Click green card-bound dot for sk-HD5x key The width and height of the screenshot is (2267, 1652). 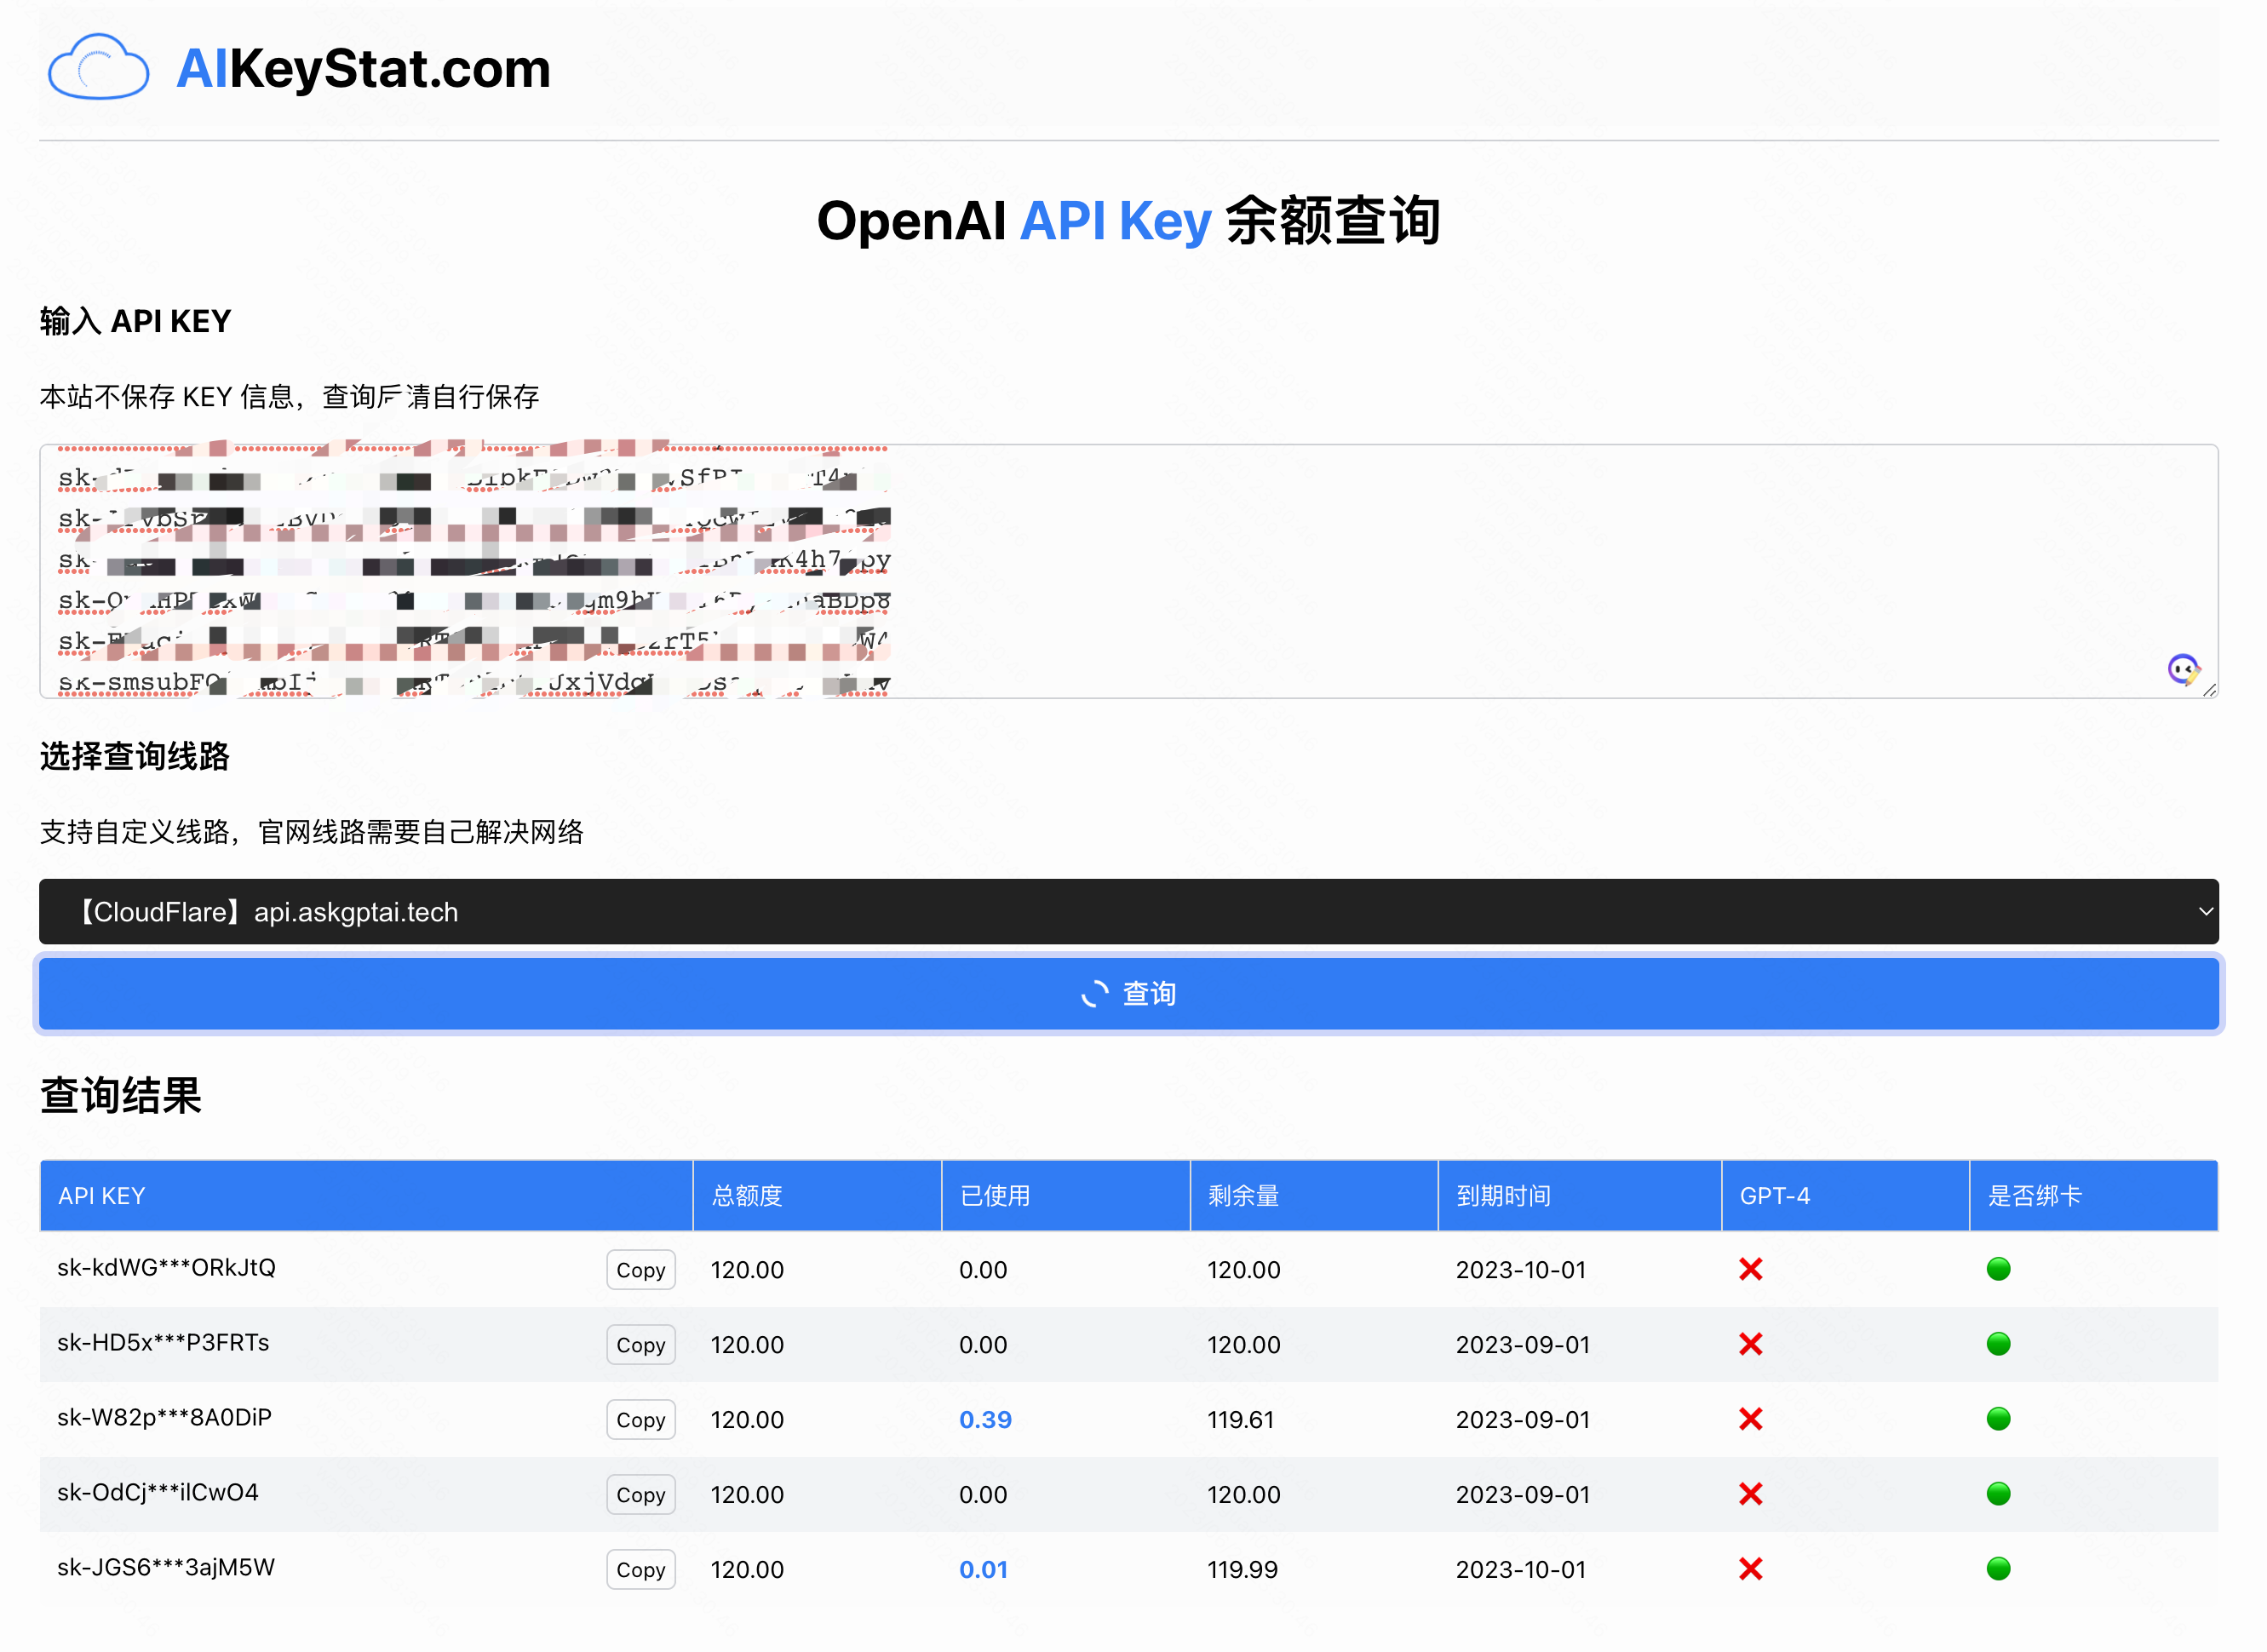pos(1998,1344)
